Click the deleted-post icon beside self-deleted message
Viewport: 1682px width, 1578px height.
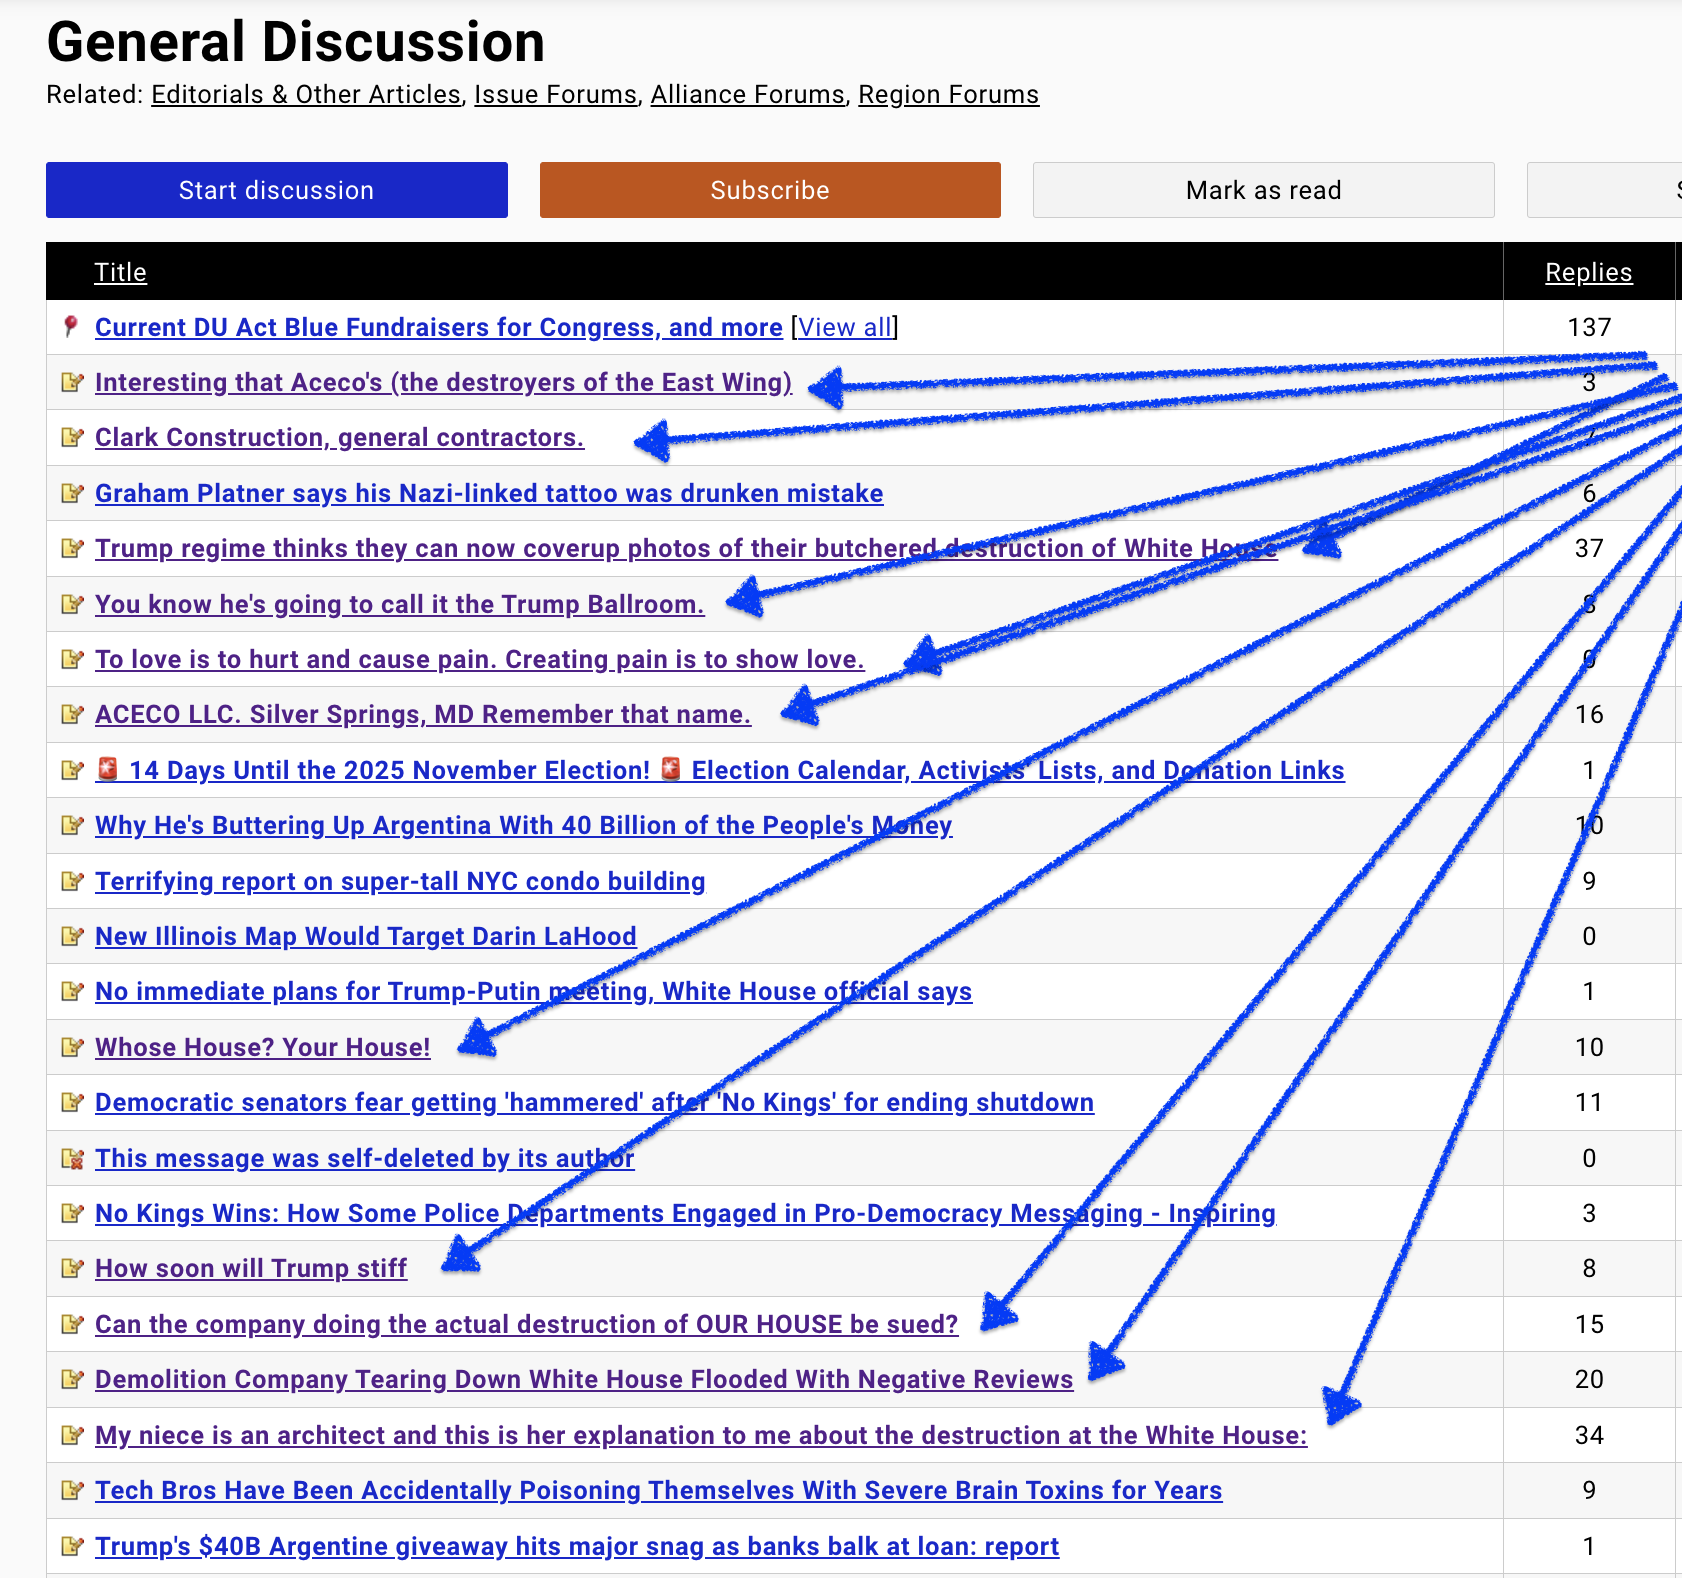pos(72,1158)
